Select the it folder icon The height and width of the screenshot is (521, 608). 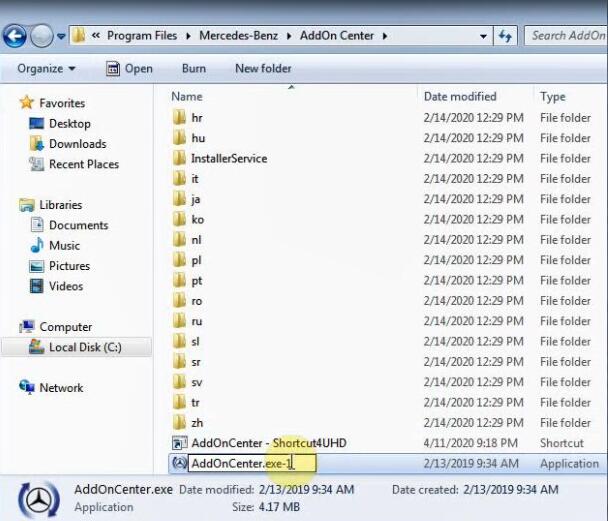pyautogui.click(x=179, y=179)
